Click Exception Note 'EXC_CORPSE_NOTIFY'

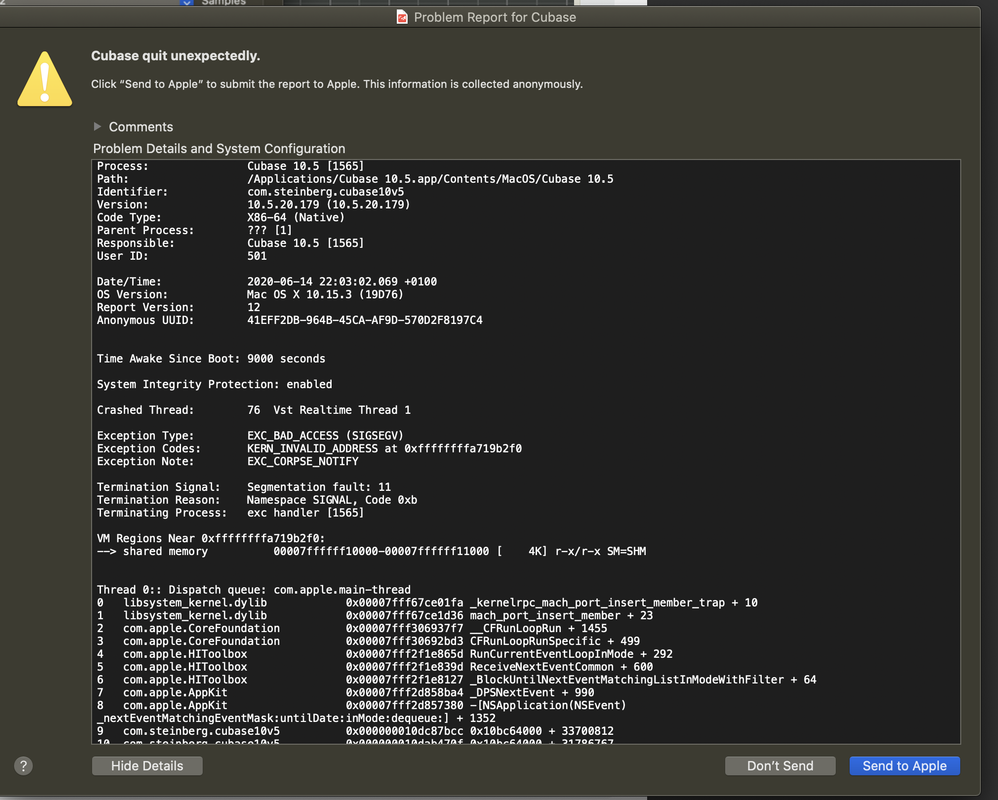302,461
